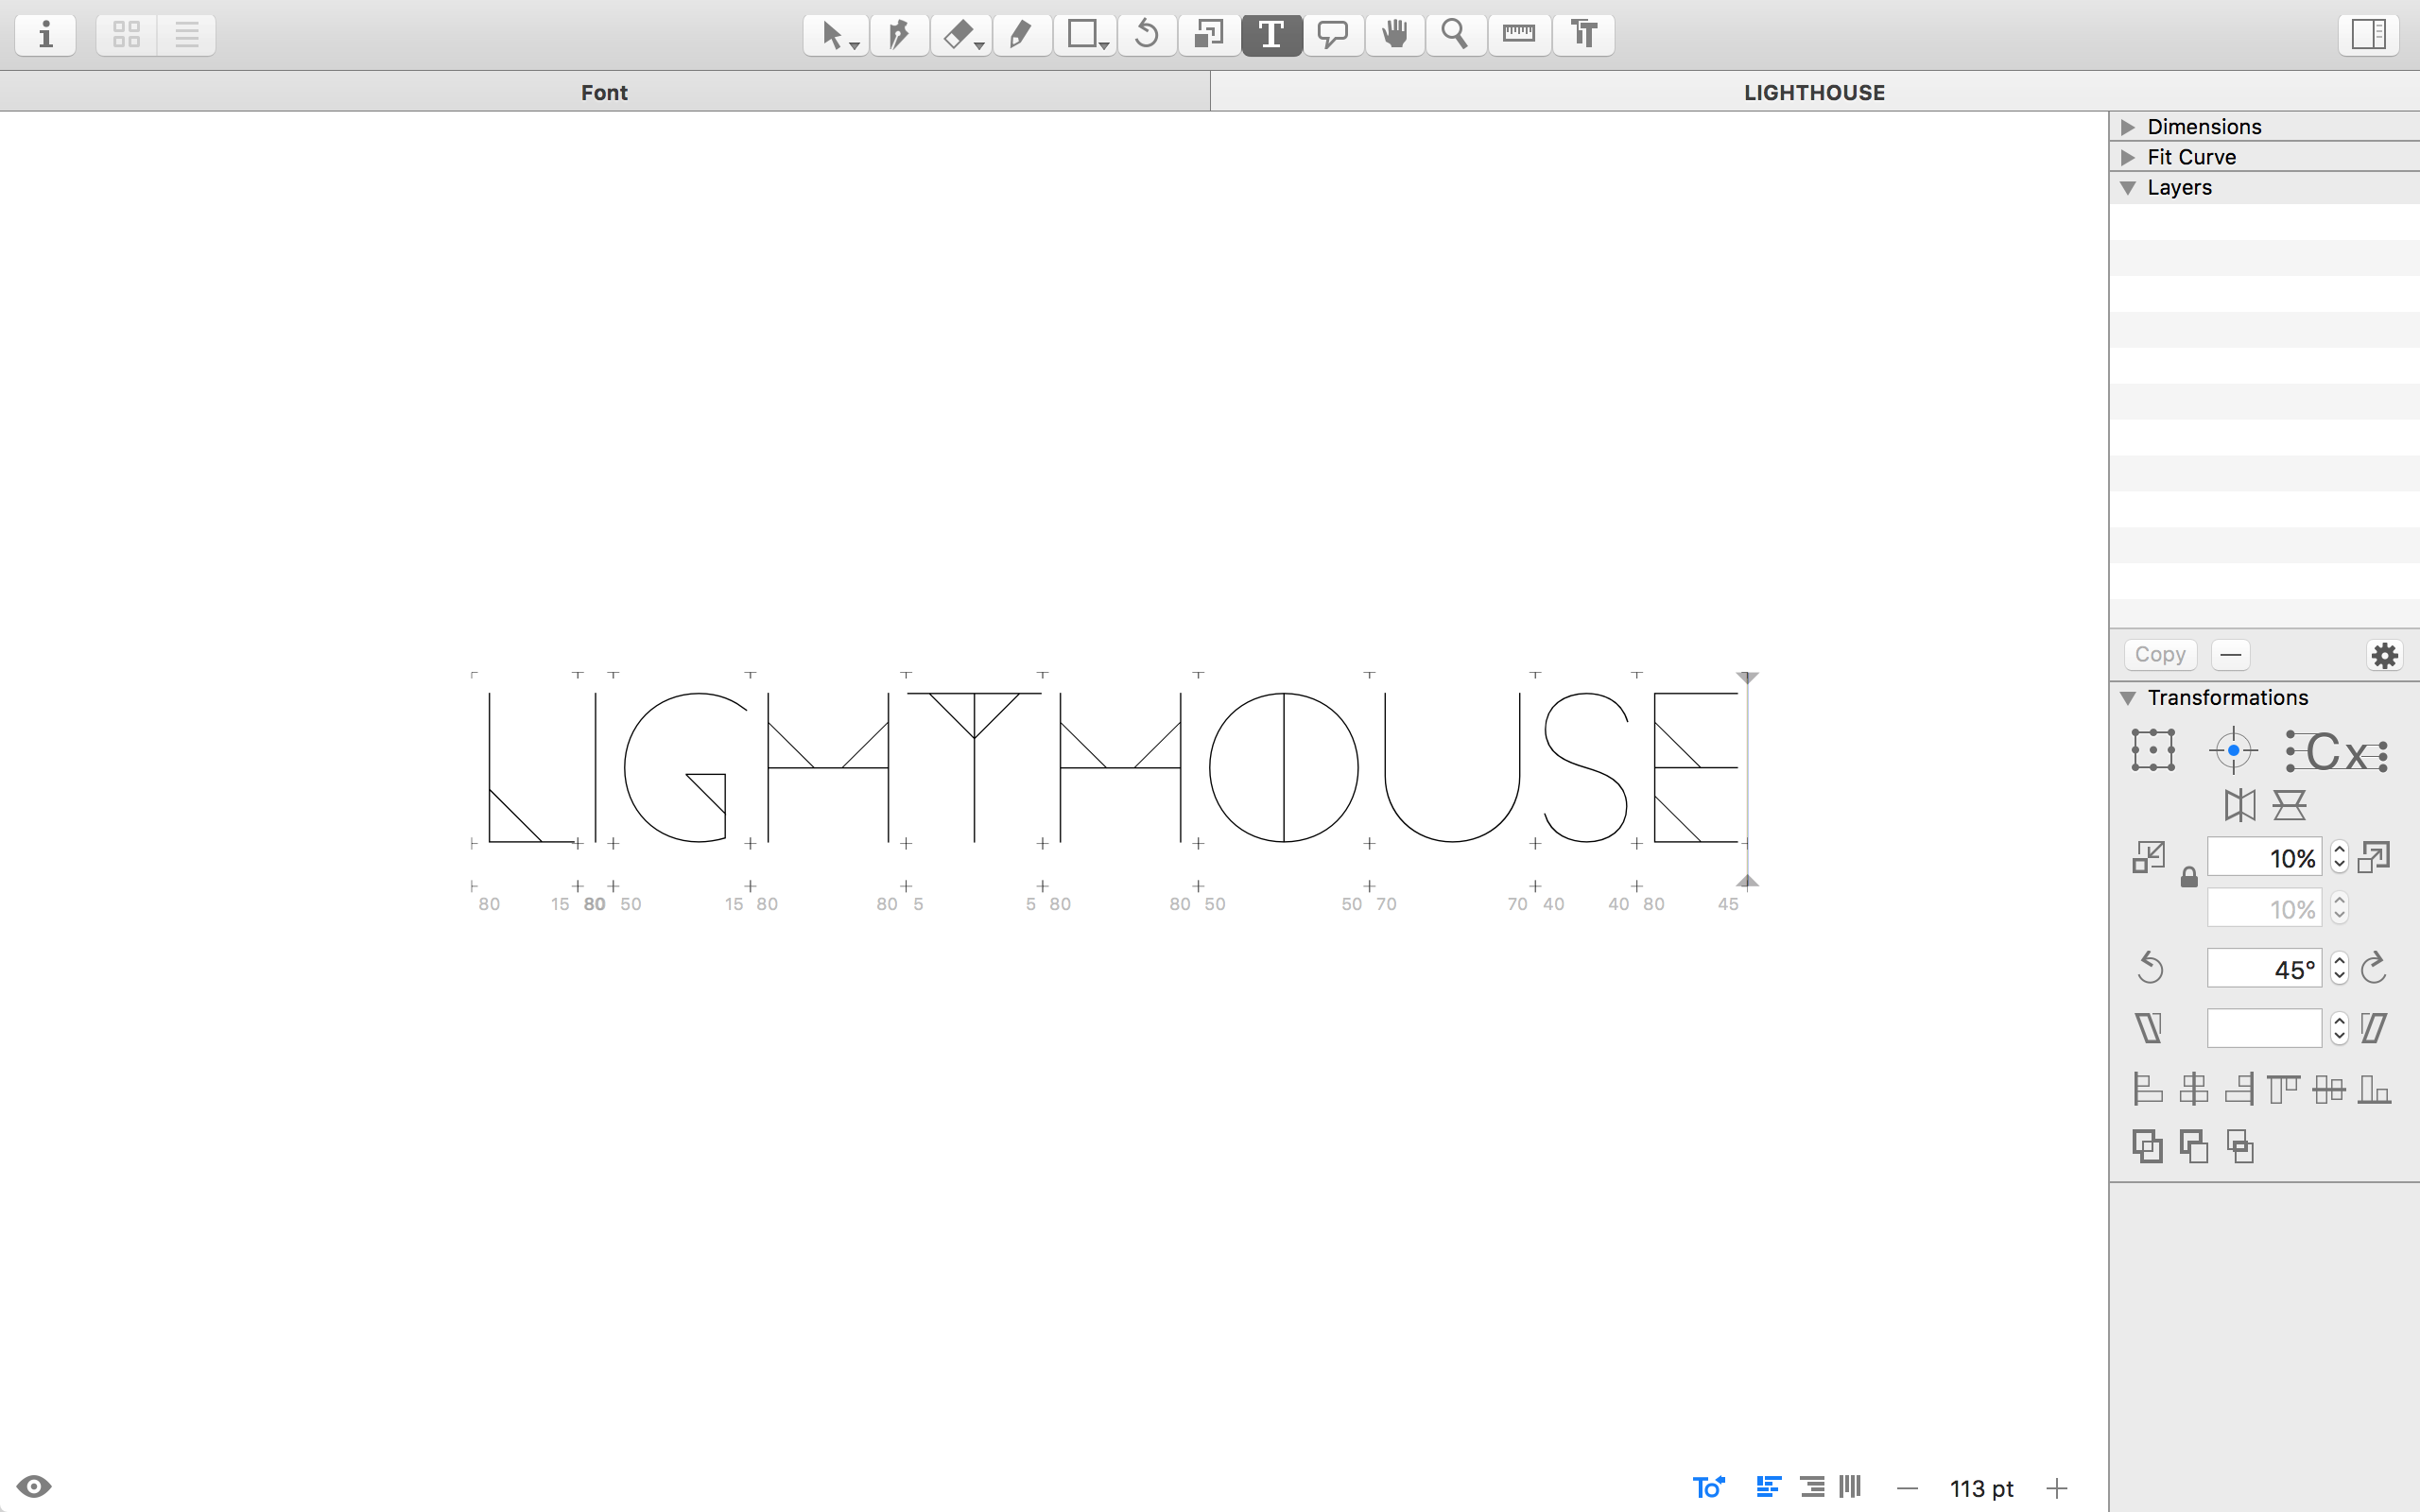Expand the Dimensions section

(x=2128, y=127)
